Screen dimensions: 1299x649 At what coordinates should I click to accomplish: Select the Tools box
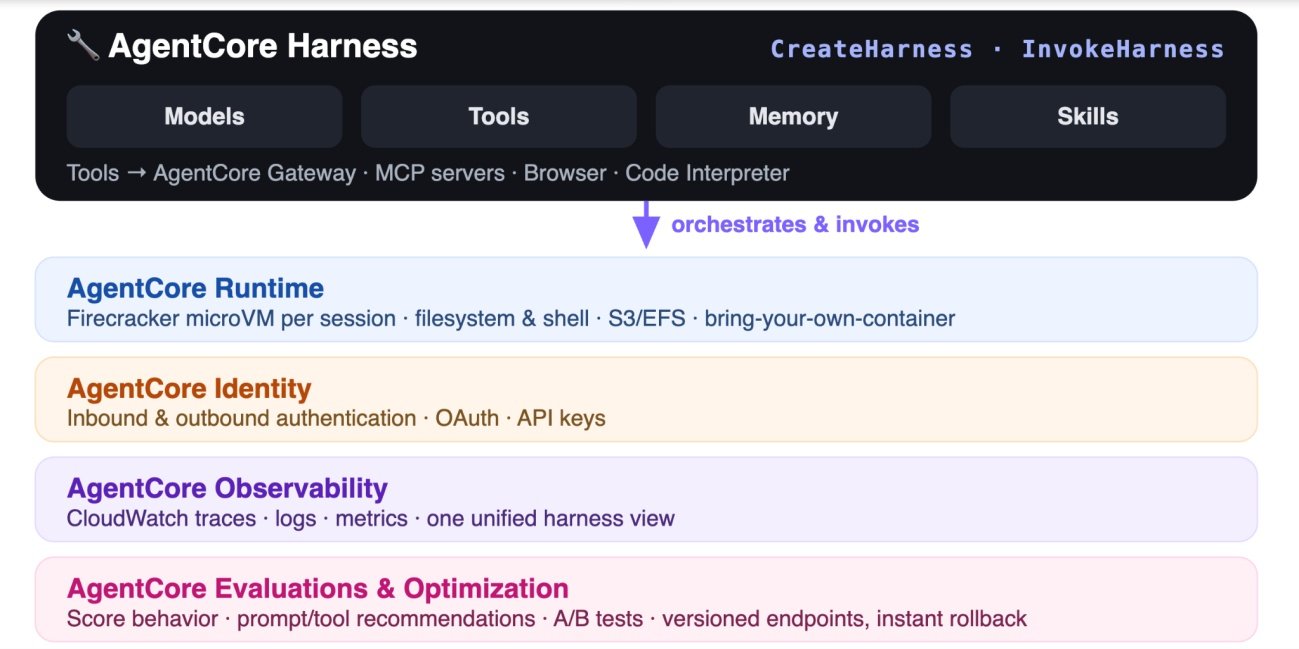[x=499, y=116]
